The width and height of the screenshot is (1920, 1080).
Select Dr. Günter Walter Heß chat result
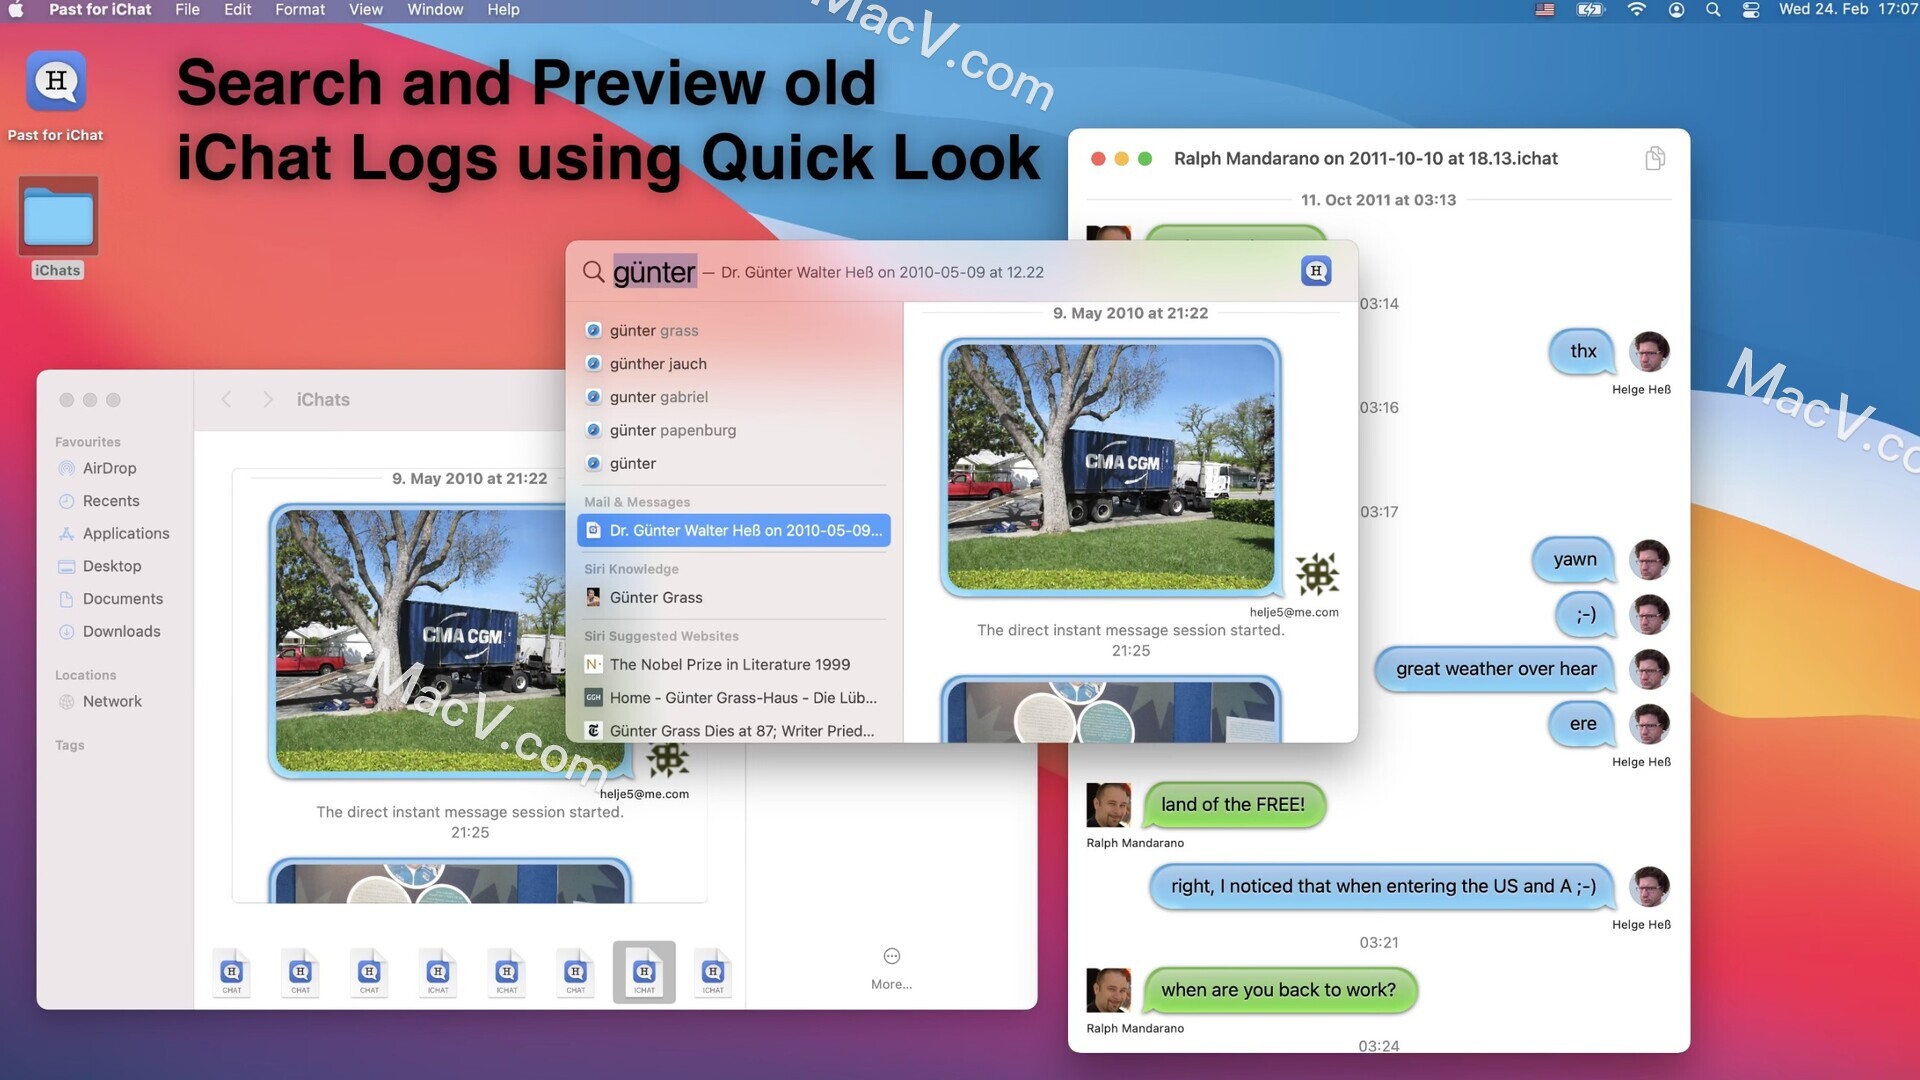[734, 531]
